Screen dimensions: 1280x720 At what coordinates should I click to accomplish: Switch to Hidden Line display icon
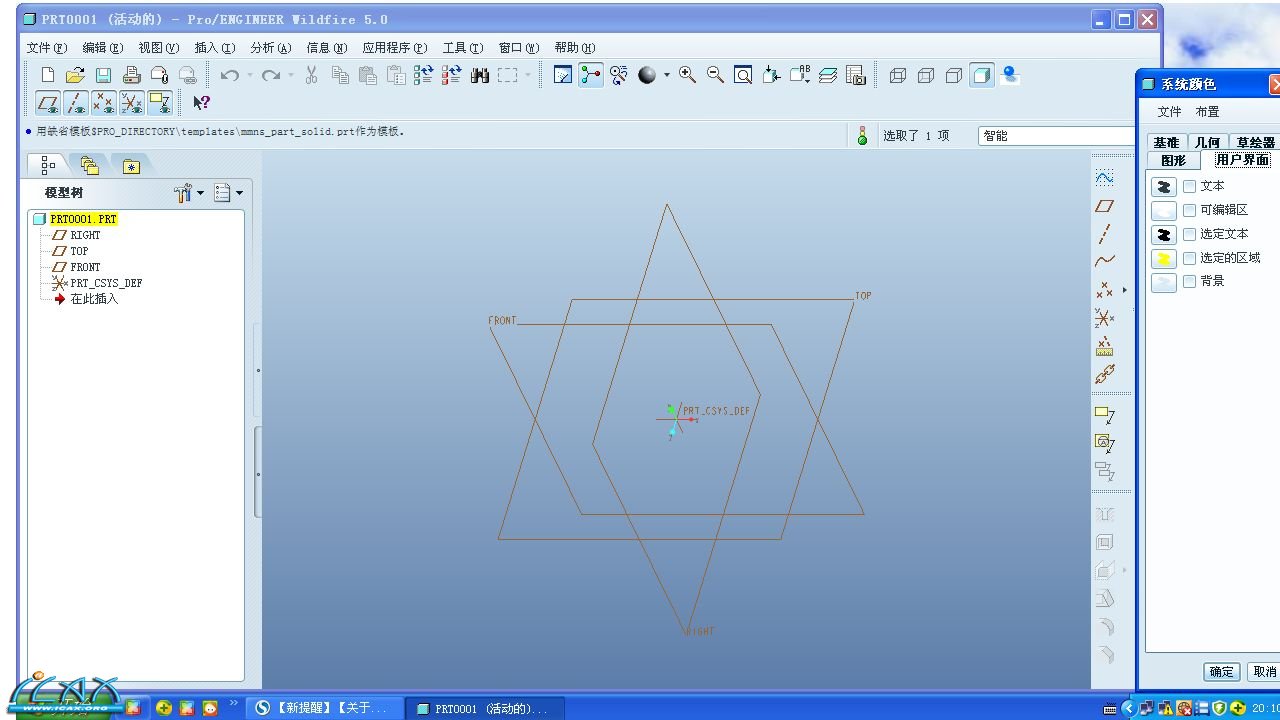coord(926,75)
